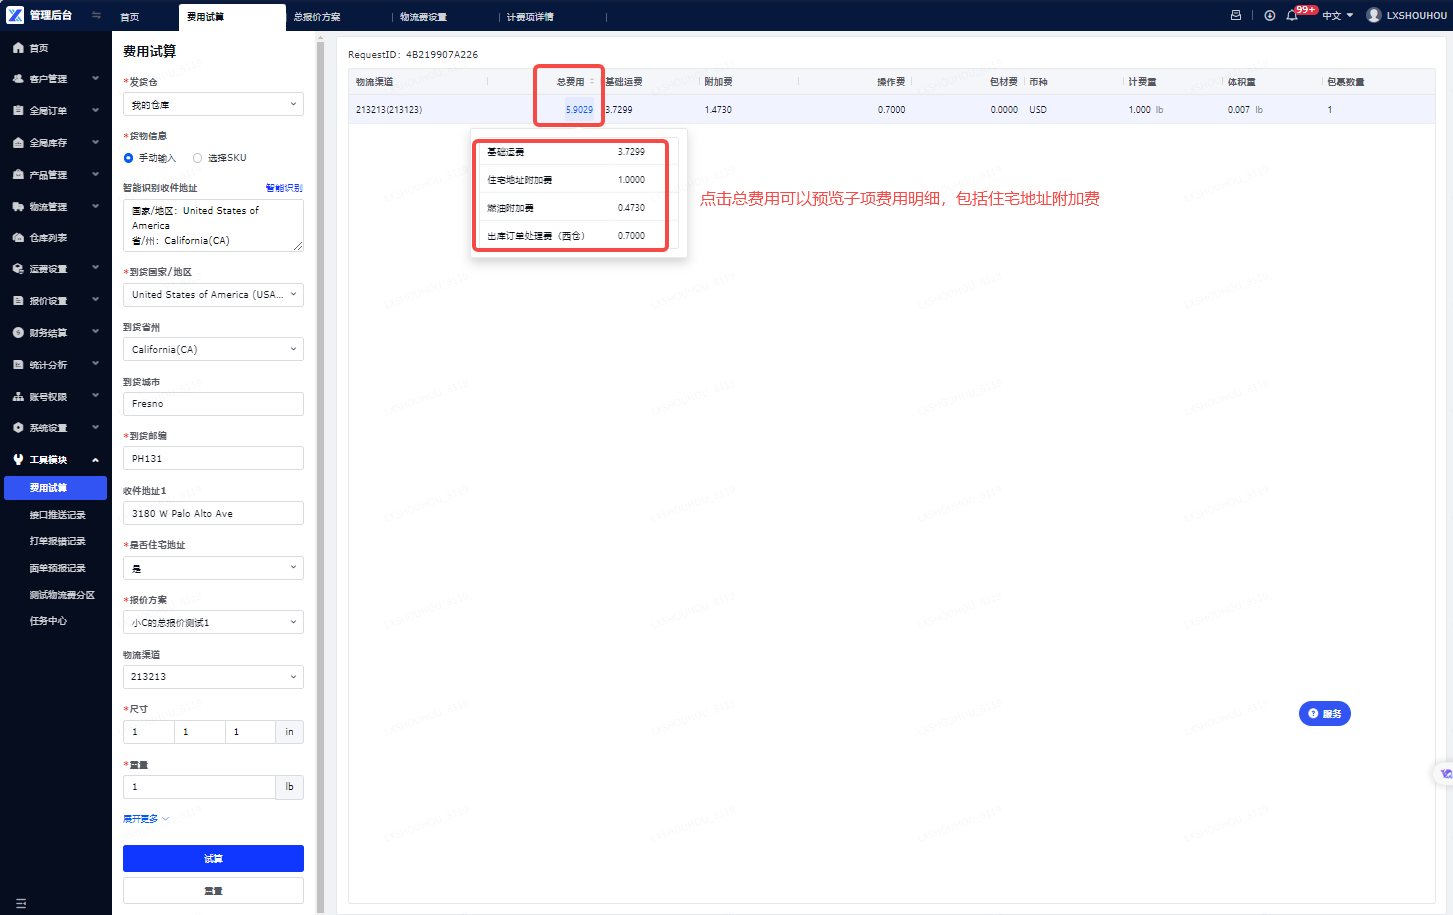Screen dimensions: 1453x915
Task: Open 任务中心 in sidebar
Action: pyautogui.click(x=48, y=621)
